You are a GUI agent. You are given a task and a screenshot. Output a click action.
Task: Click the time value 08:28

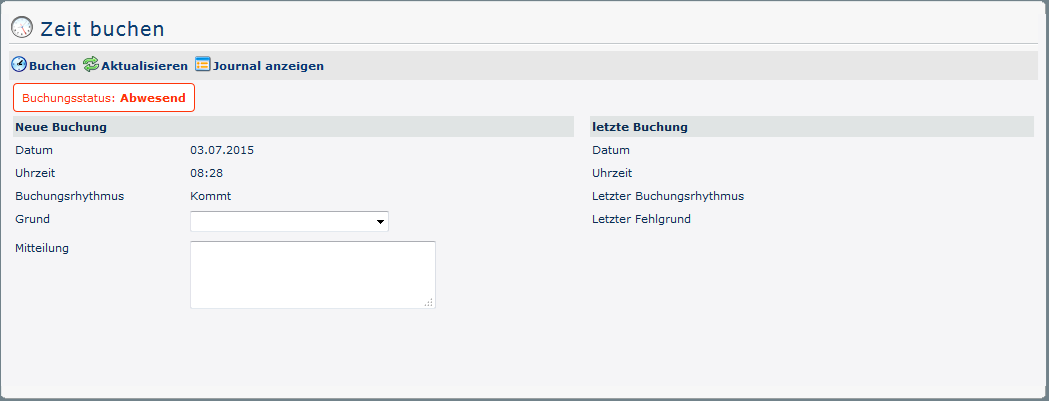[x=206, y=173]
